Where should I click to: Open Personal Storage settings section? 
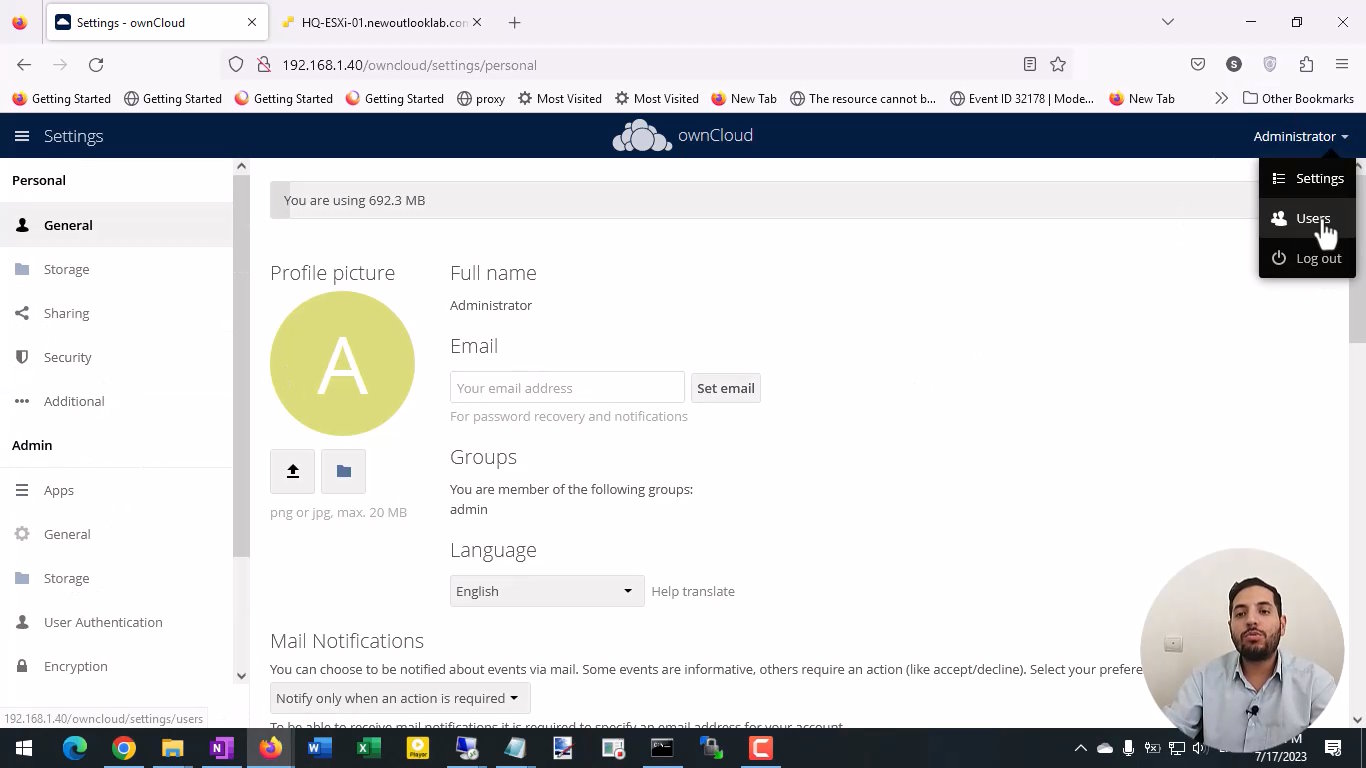pyautogui.click(x=116, y=269)
